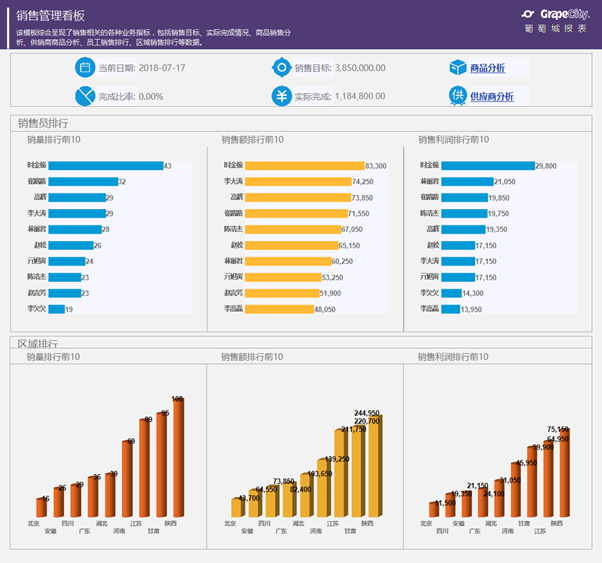Click the 供 supplier icon

458,96
